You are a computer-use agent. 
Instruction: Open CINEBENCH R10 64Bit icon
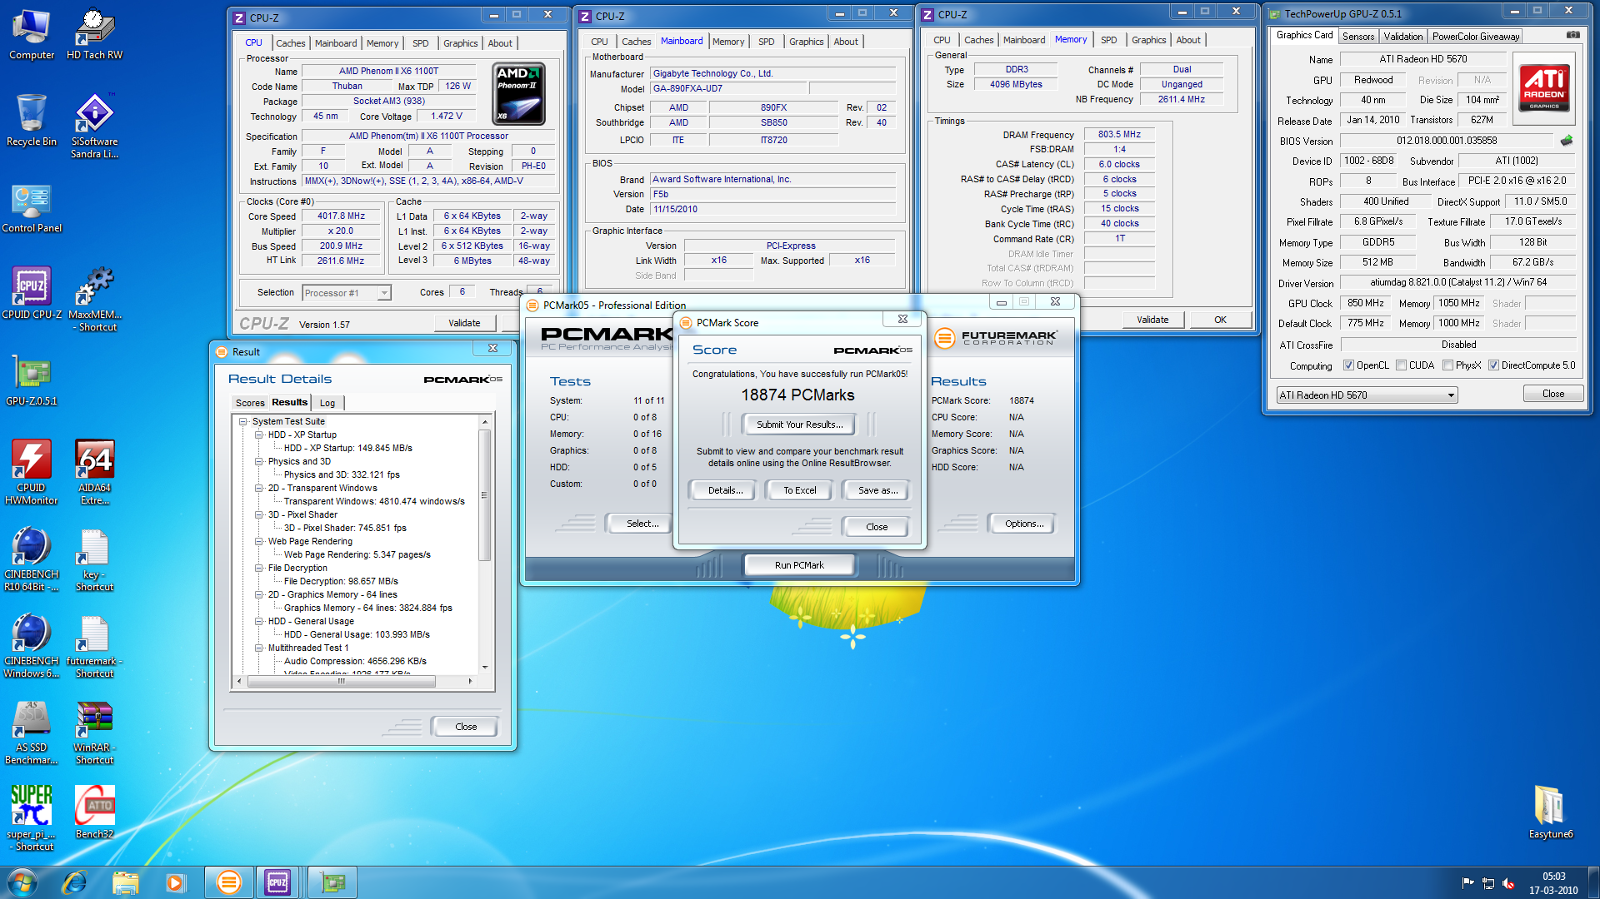click(x=32, y=559)
